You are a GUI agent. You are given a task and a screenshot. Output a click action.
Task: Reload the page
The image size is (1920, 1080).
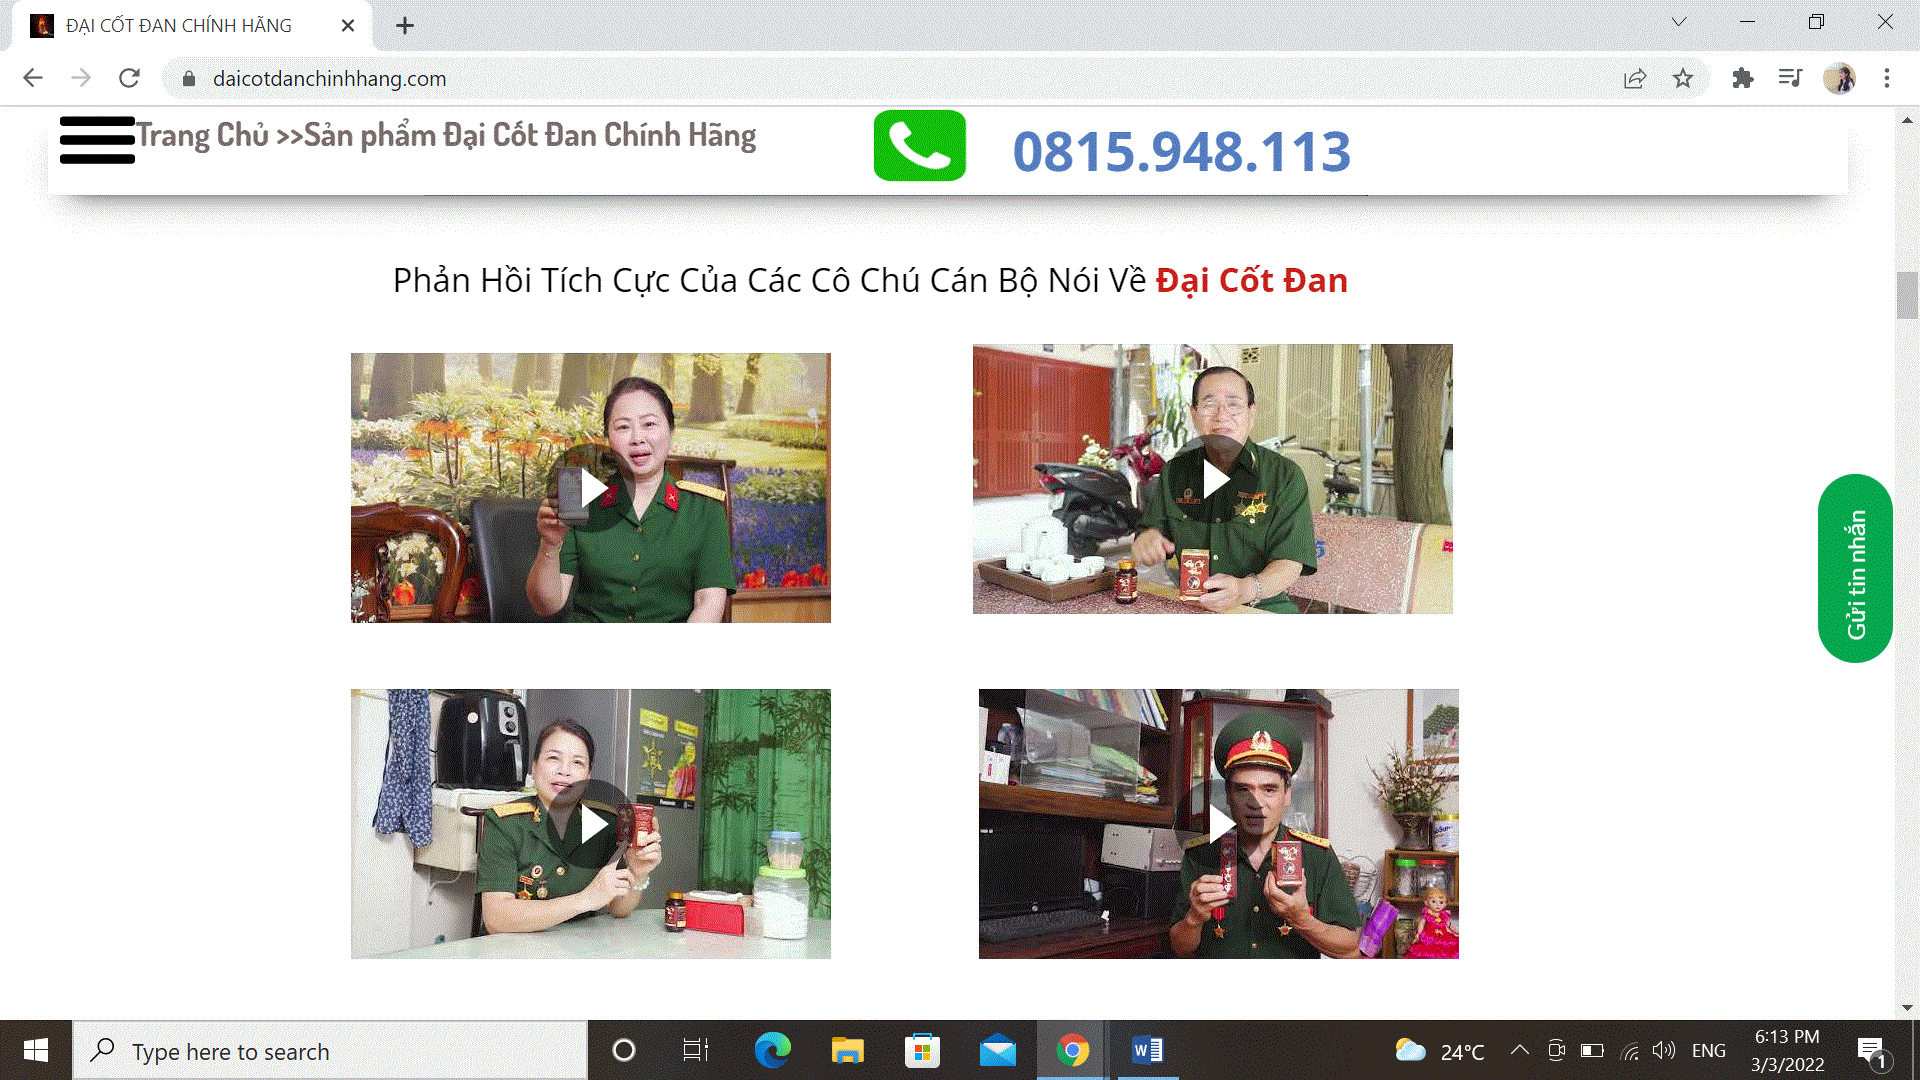click(129, 78)
